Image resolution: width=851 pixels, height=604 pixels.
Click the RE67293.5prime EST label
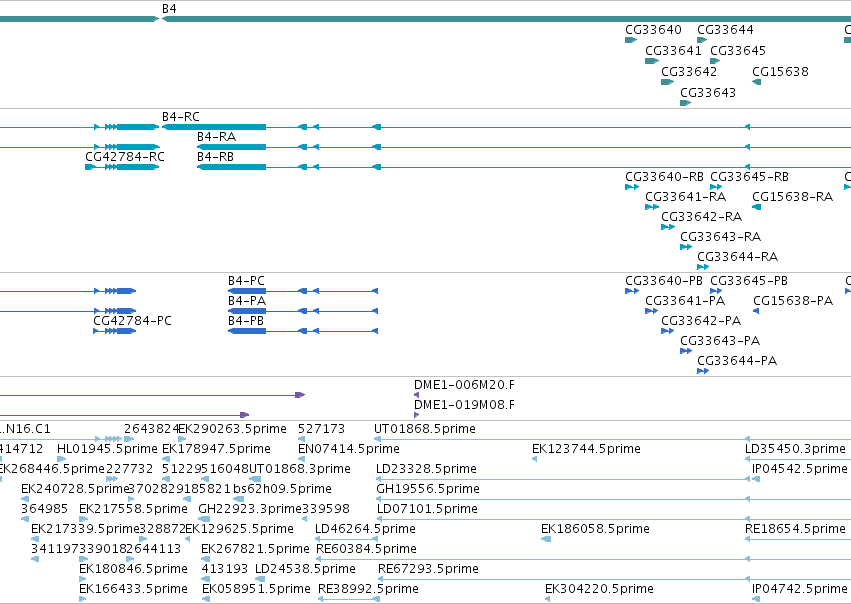pos(428,569)
